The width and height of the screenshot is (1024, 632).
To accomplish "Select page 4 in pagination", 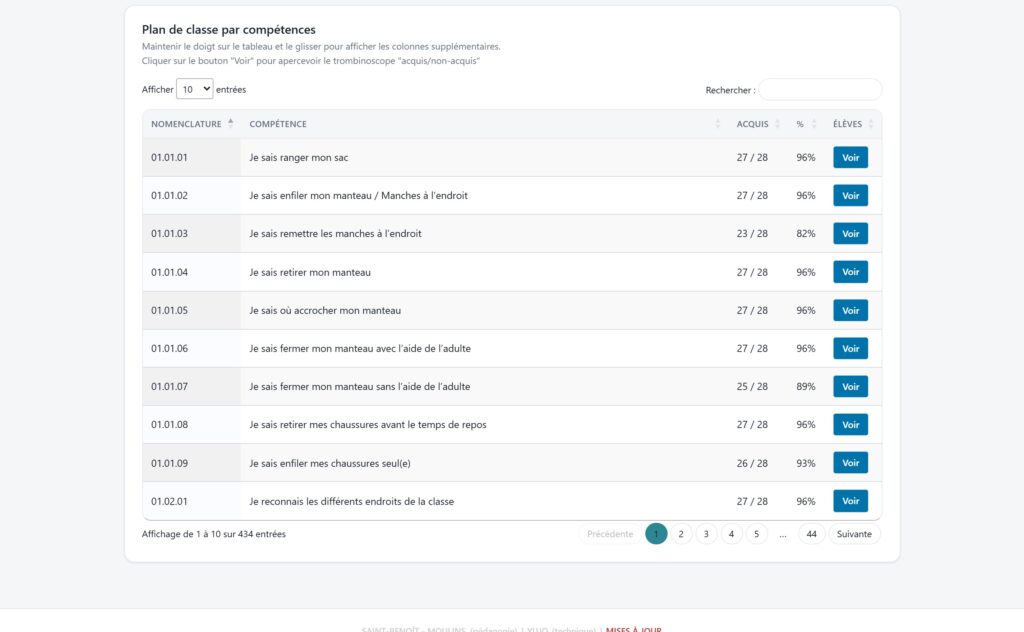I will pos(731,534).
